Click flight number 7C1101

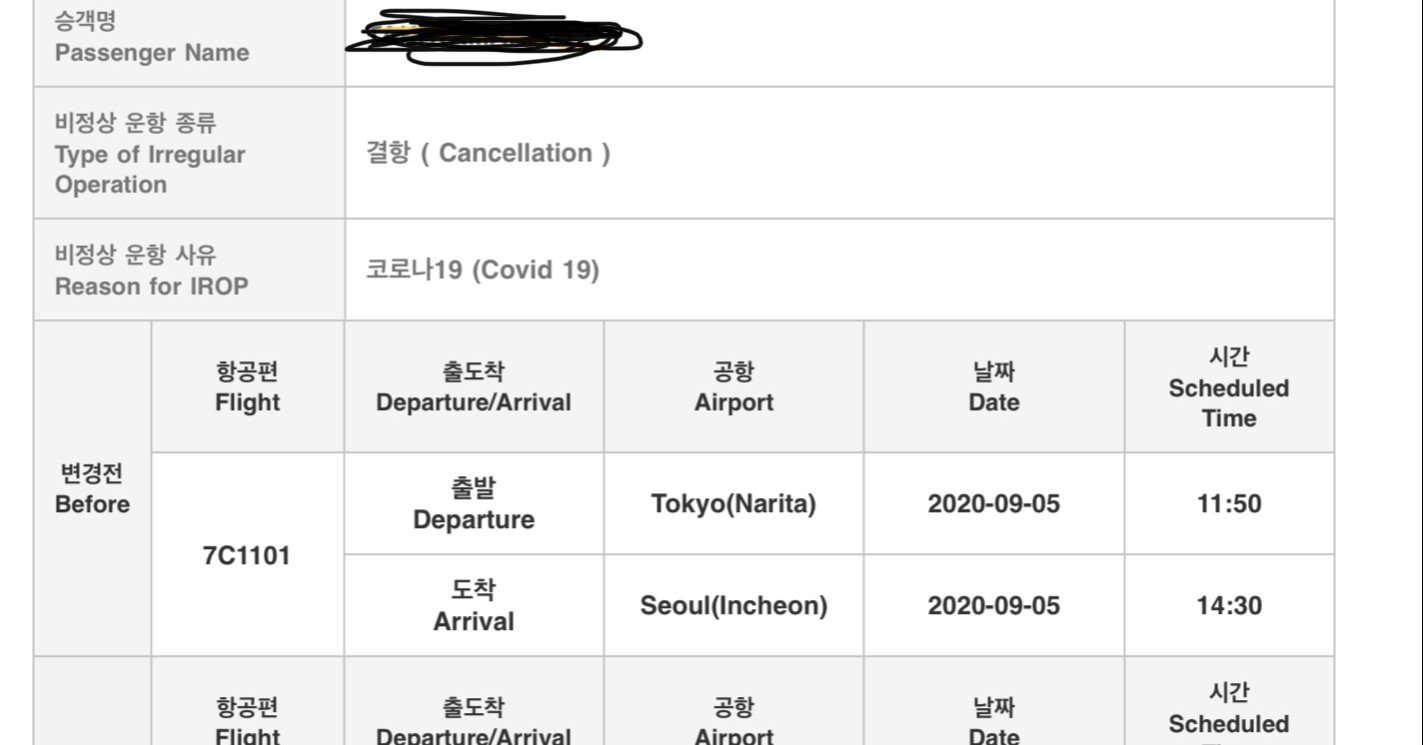tap(247, 555)
